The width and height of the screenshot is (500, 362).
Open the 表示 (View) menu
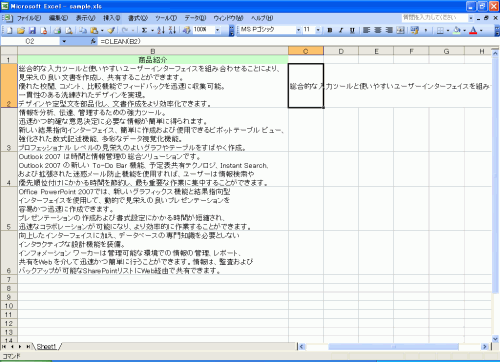tap(85, 18)
